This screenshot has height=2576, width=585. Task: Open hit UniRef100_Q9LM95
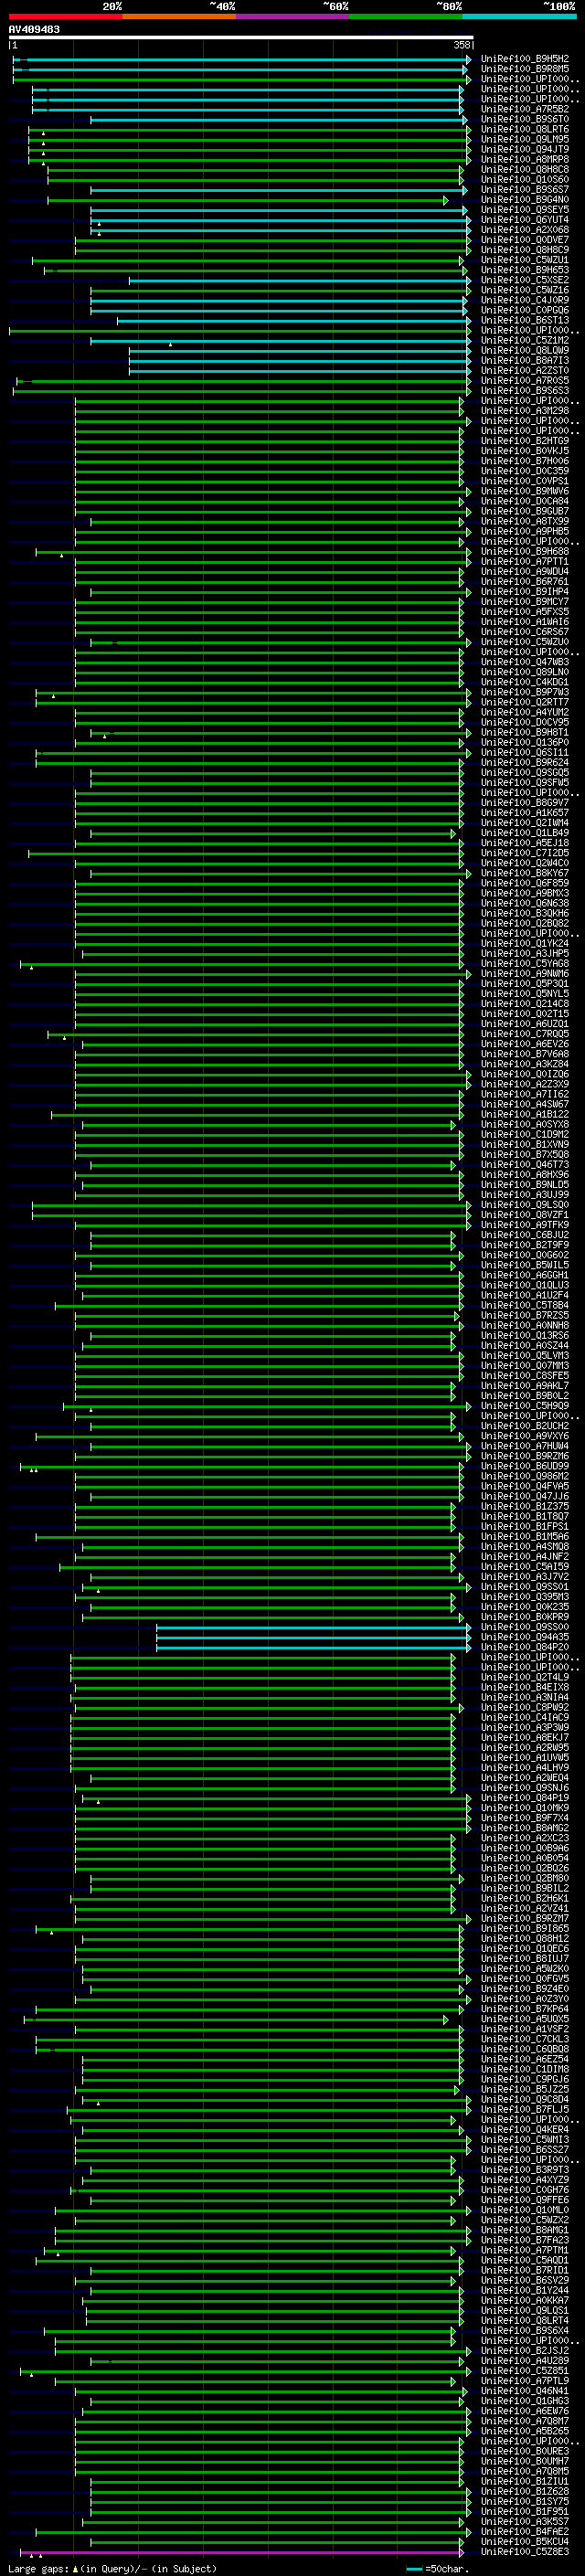pyautogui.click(x=525, y=139)
